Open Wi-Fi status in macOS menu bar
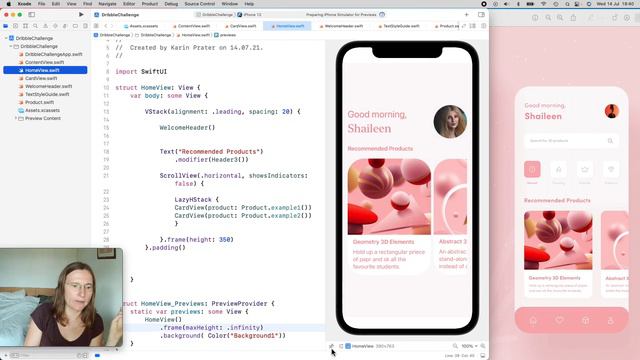The height and width of the screenshot is (360, 640). point(543,4)
